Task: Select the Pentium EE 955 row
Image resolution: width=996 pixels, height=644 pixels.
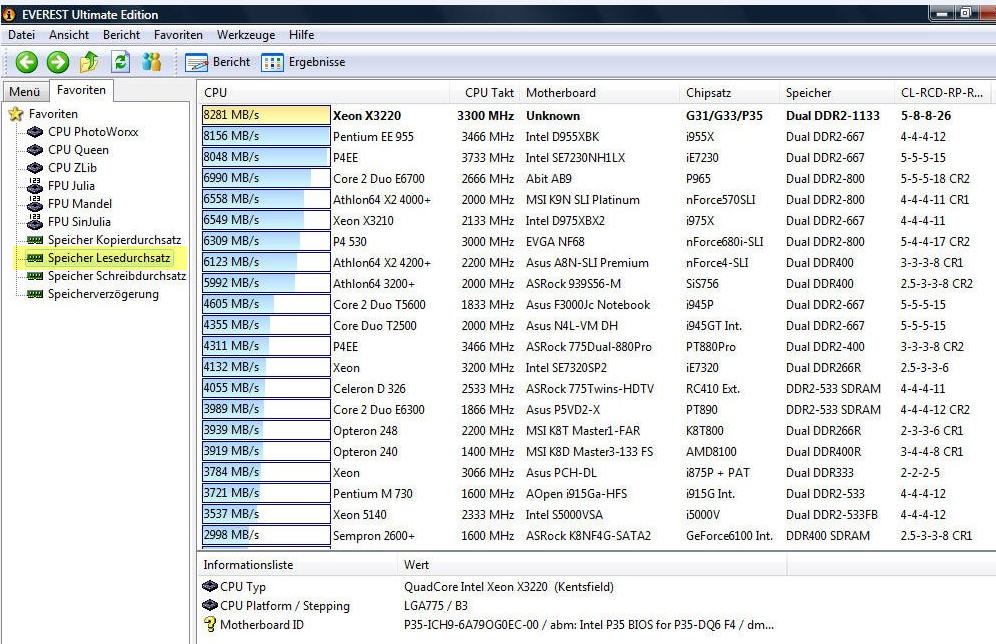Action: 597,137
